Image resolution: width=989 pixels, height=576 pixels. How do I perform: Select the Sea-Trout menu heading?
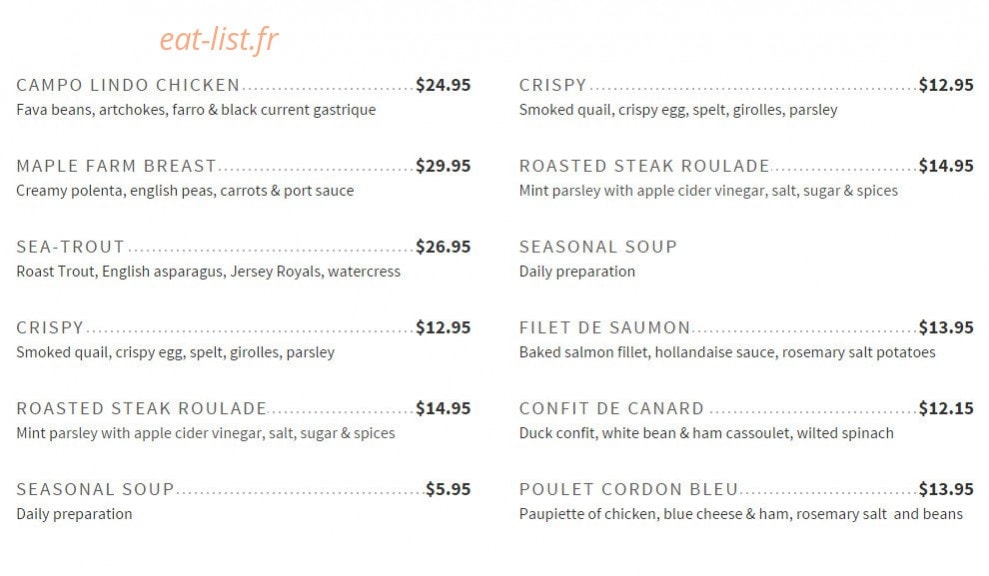click(71, 246)
